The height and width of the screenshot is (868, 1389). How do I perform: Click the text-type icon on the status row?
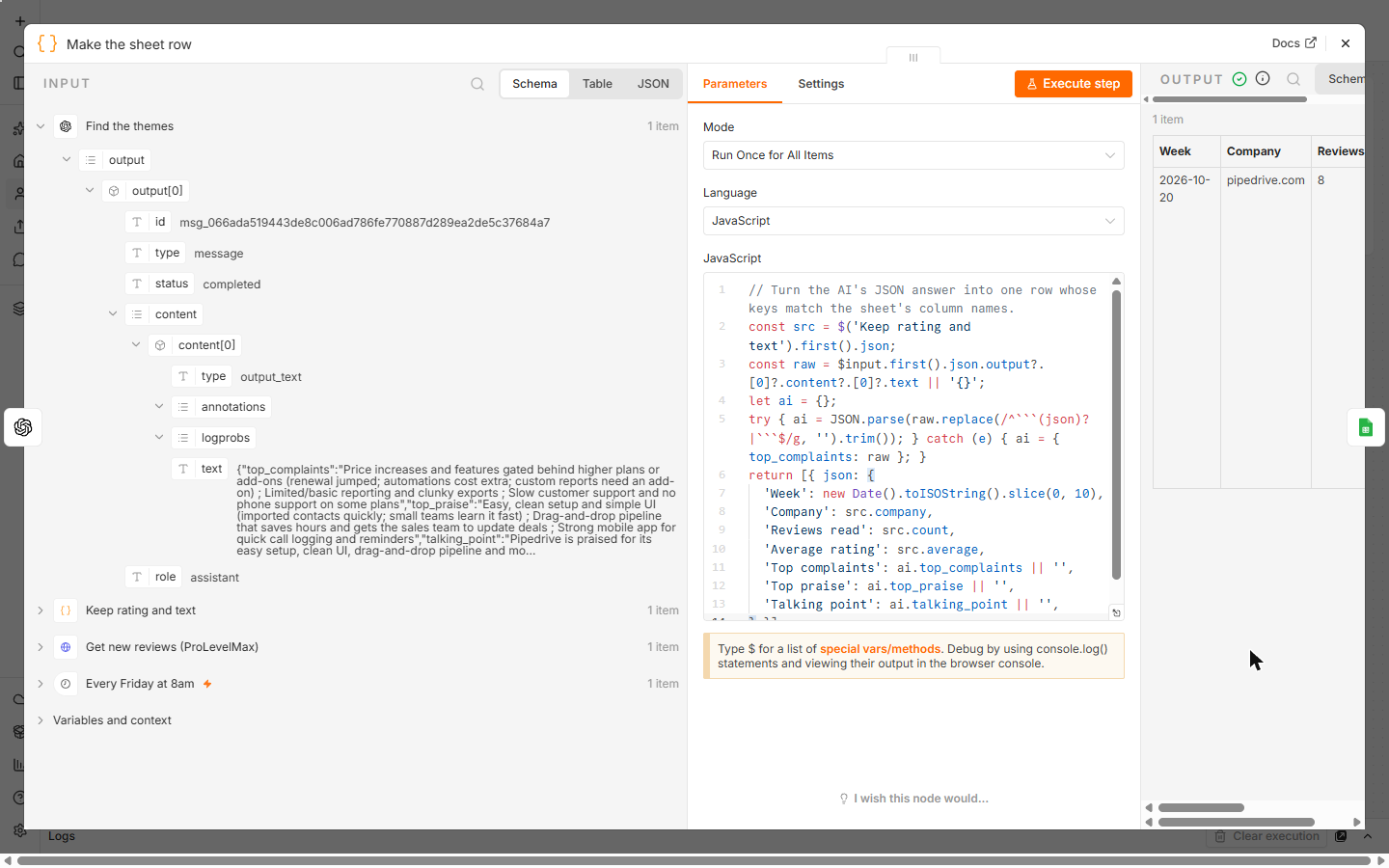(137, 284)
